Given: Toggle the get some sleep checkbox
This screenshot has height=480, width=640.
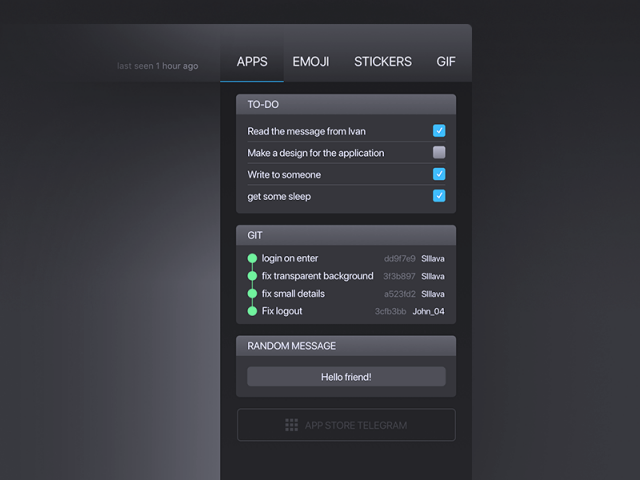Looking at the screenshot, I should coord(439,196).
